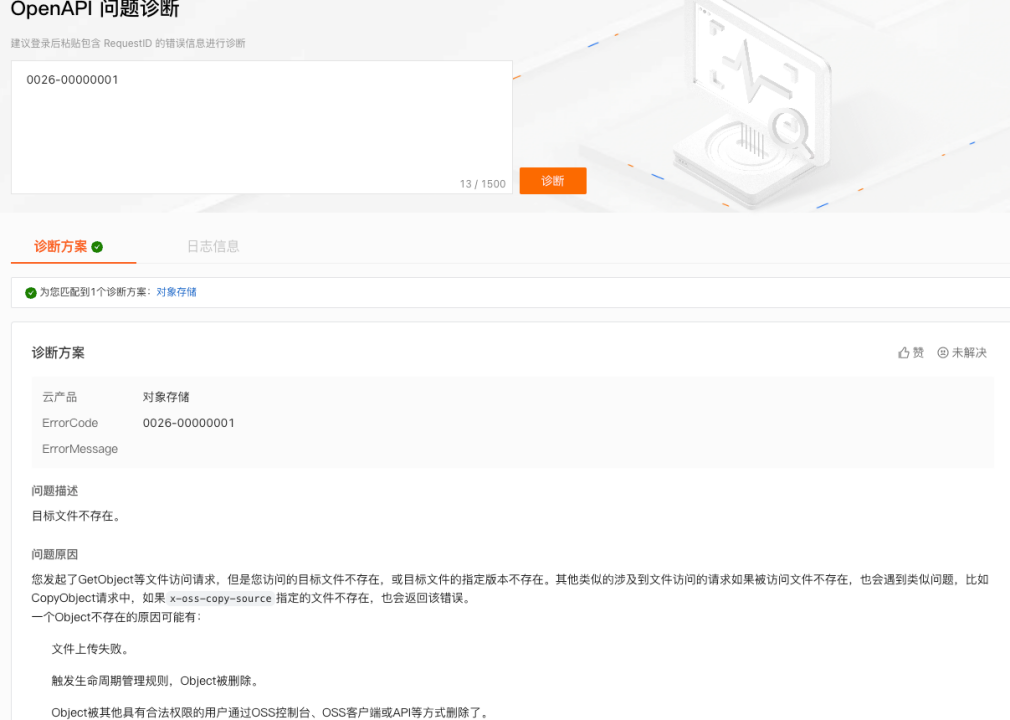Click the orange 诊断 button

click(x=553, y=181)
